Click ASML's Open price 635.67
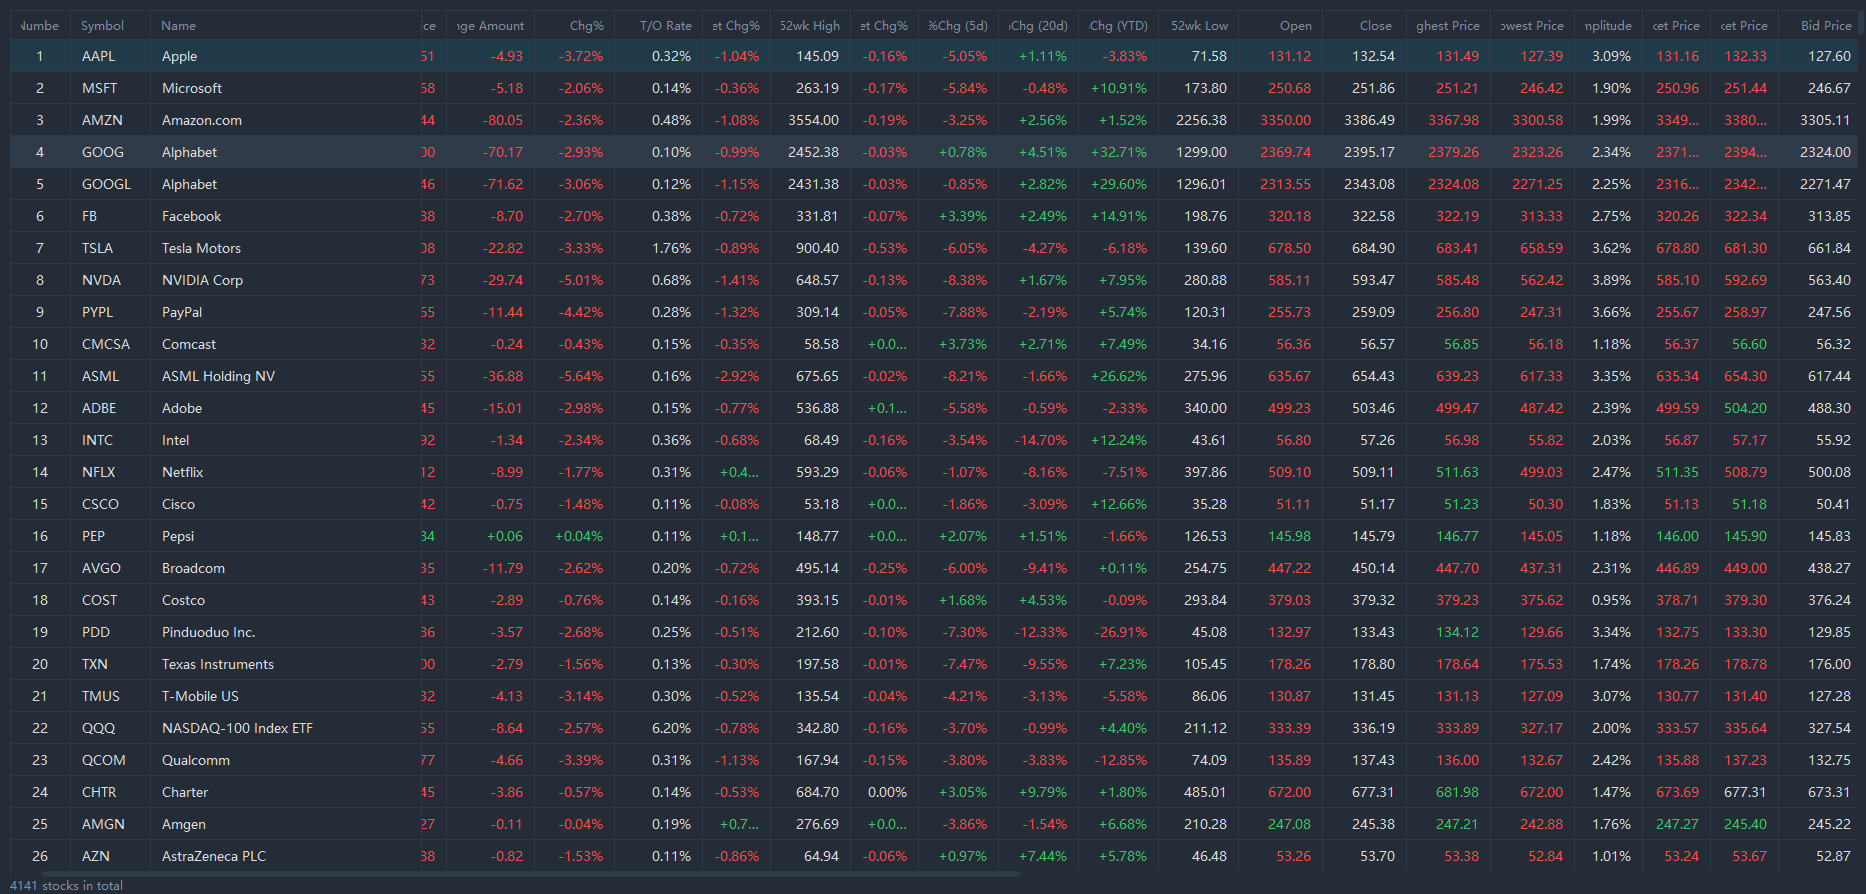This screenshot has height=894, width=1866. (1289, 376)
